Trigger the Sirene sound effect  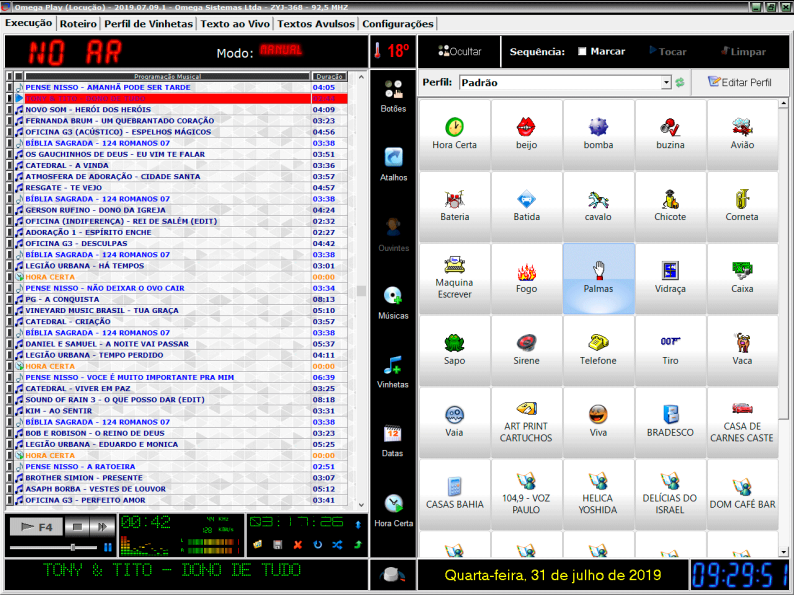coord(527,349)
